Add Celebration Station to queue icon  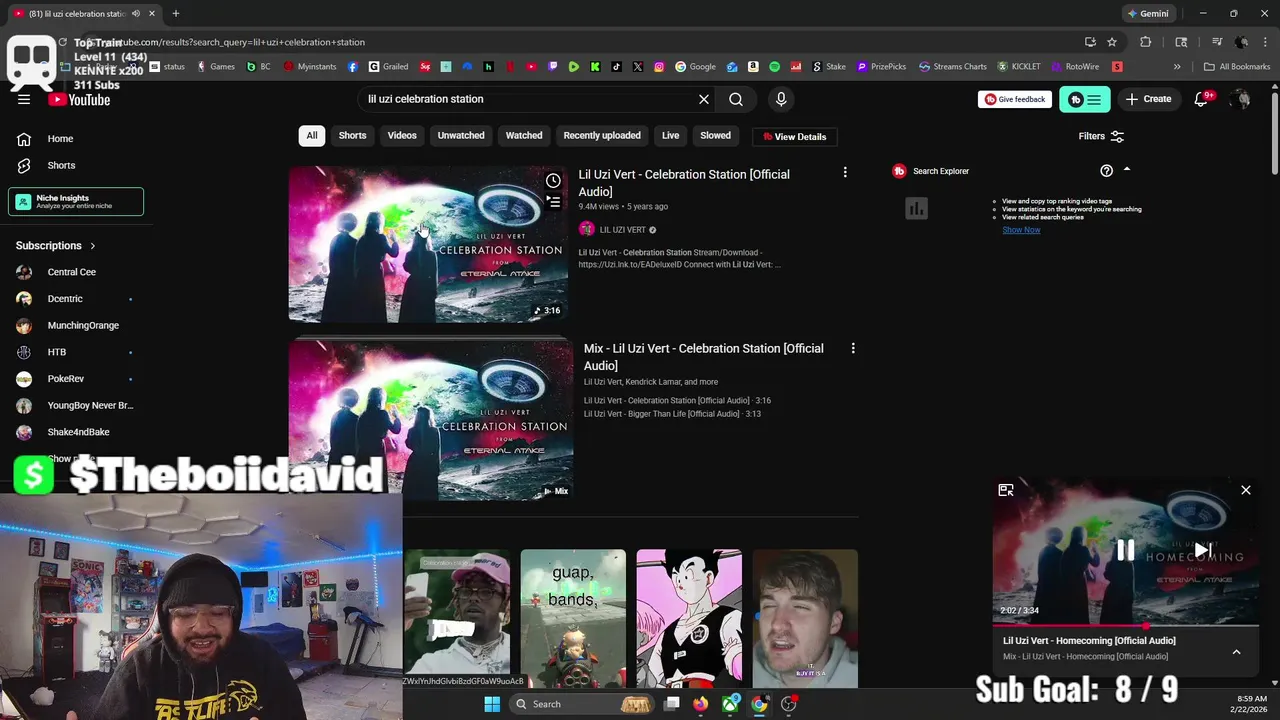[x=553, y=202]
